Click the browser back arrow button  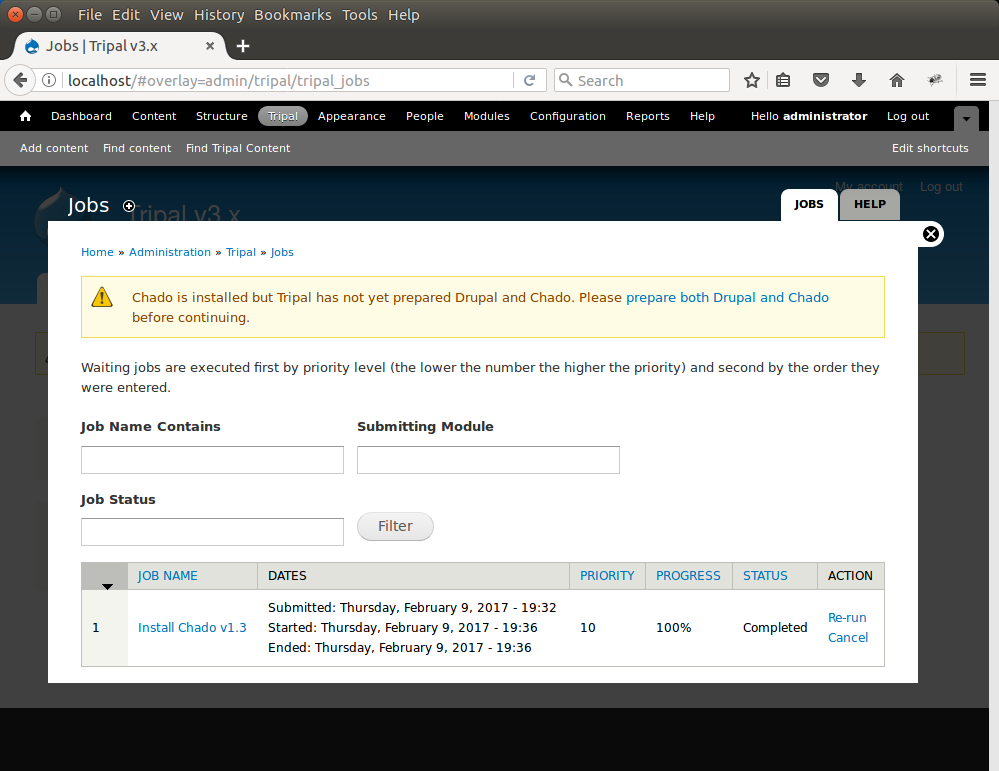tap(20, 80)
